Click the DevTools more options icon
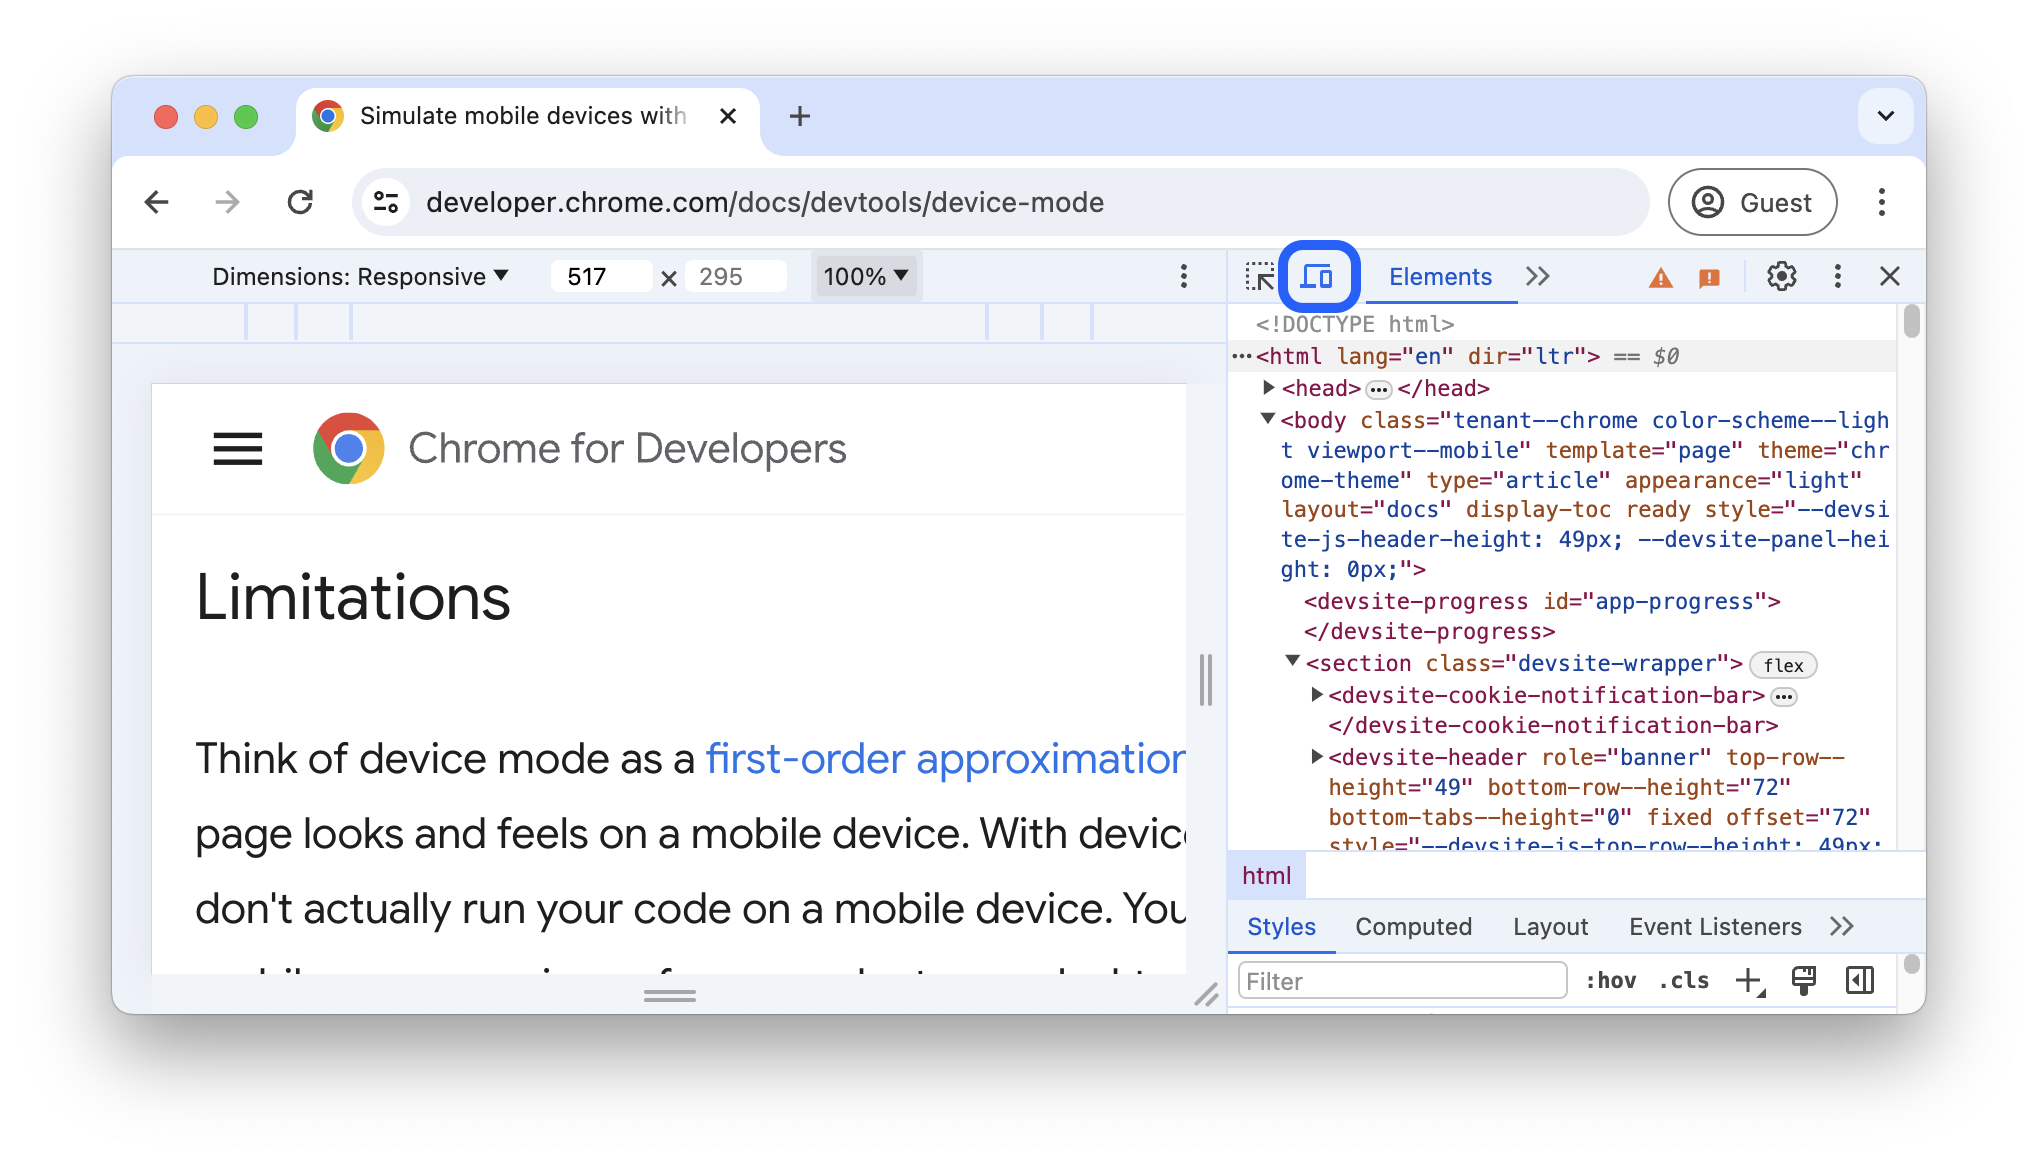 tap(1838, 276)
